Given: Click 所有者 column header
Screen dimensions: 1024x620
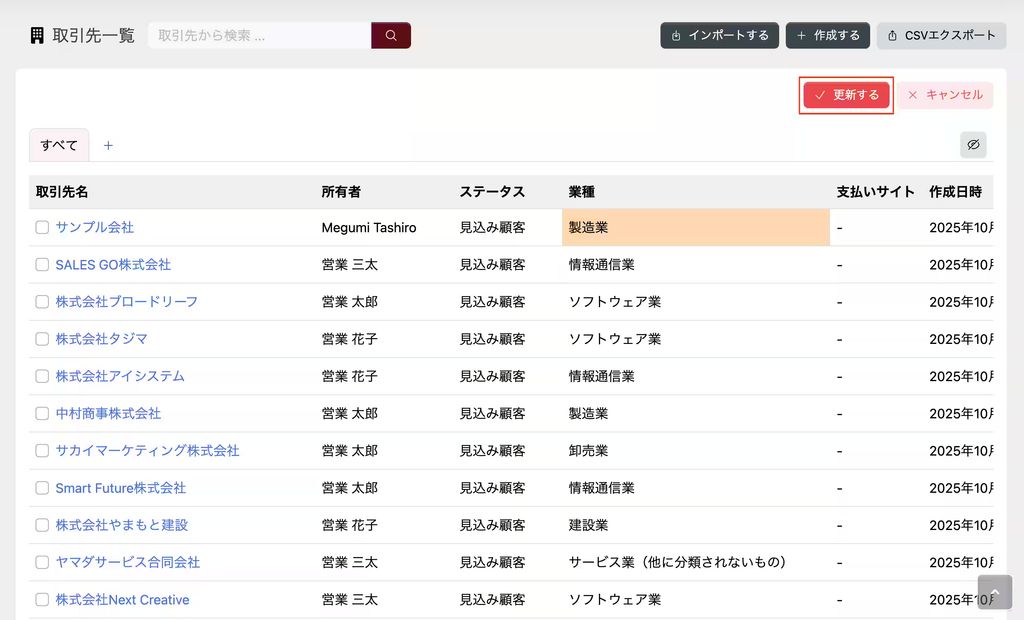Looking at the screenshot, I should point(341,192).
